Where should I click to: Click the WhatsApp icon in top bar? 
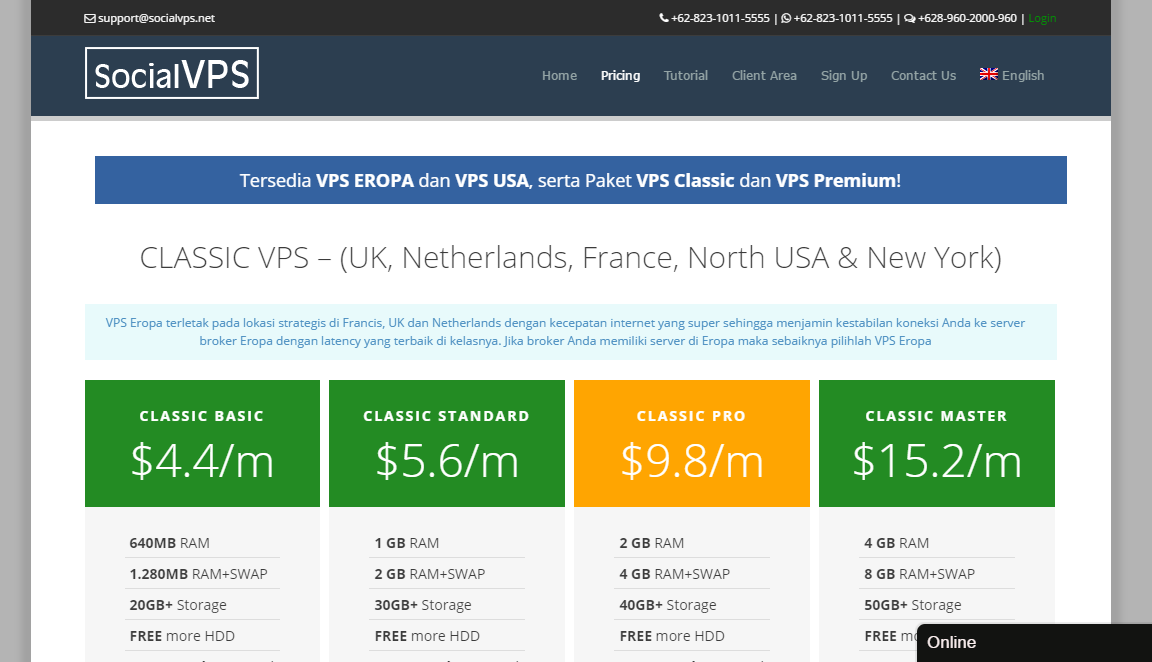point(786,18)
